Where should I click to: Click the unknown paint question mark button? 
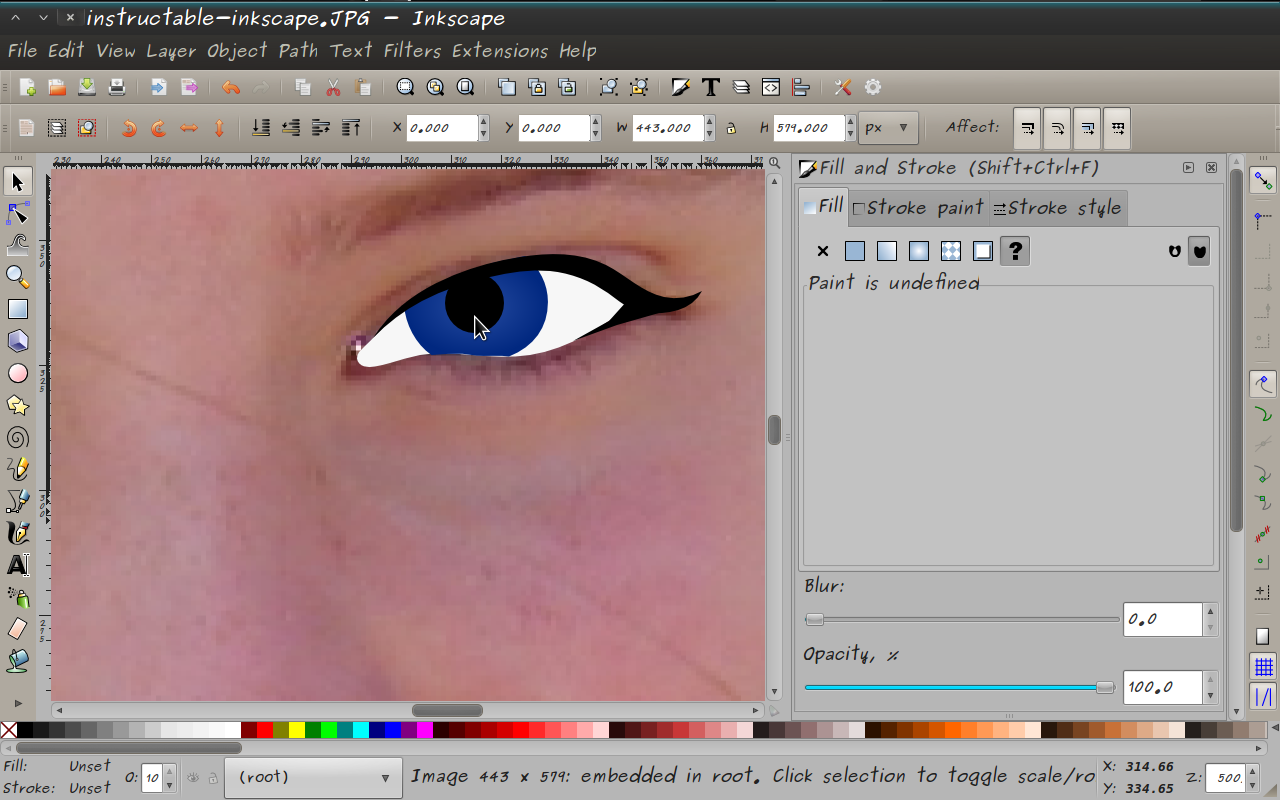click(1014, 251)
